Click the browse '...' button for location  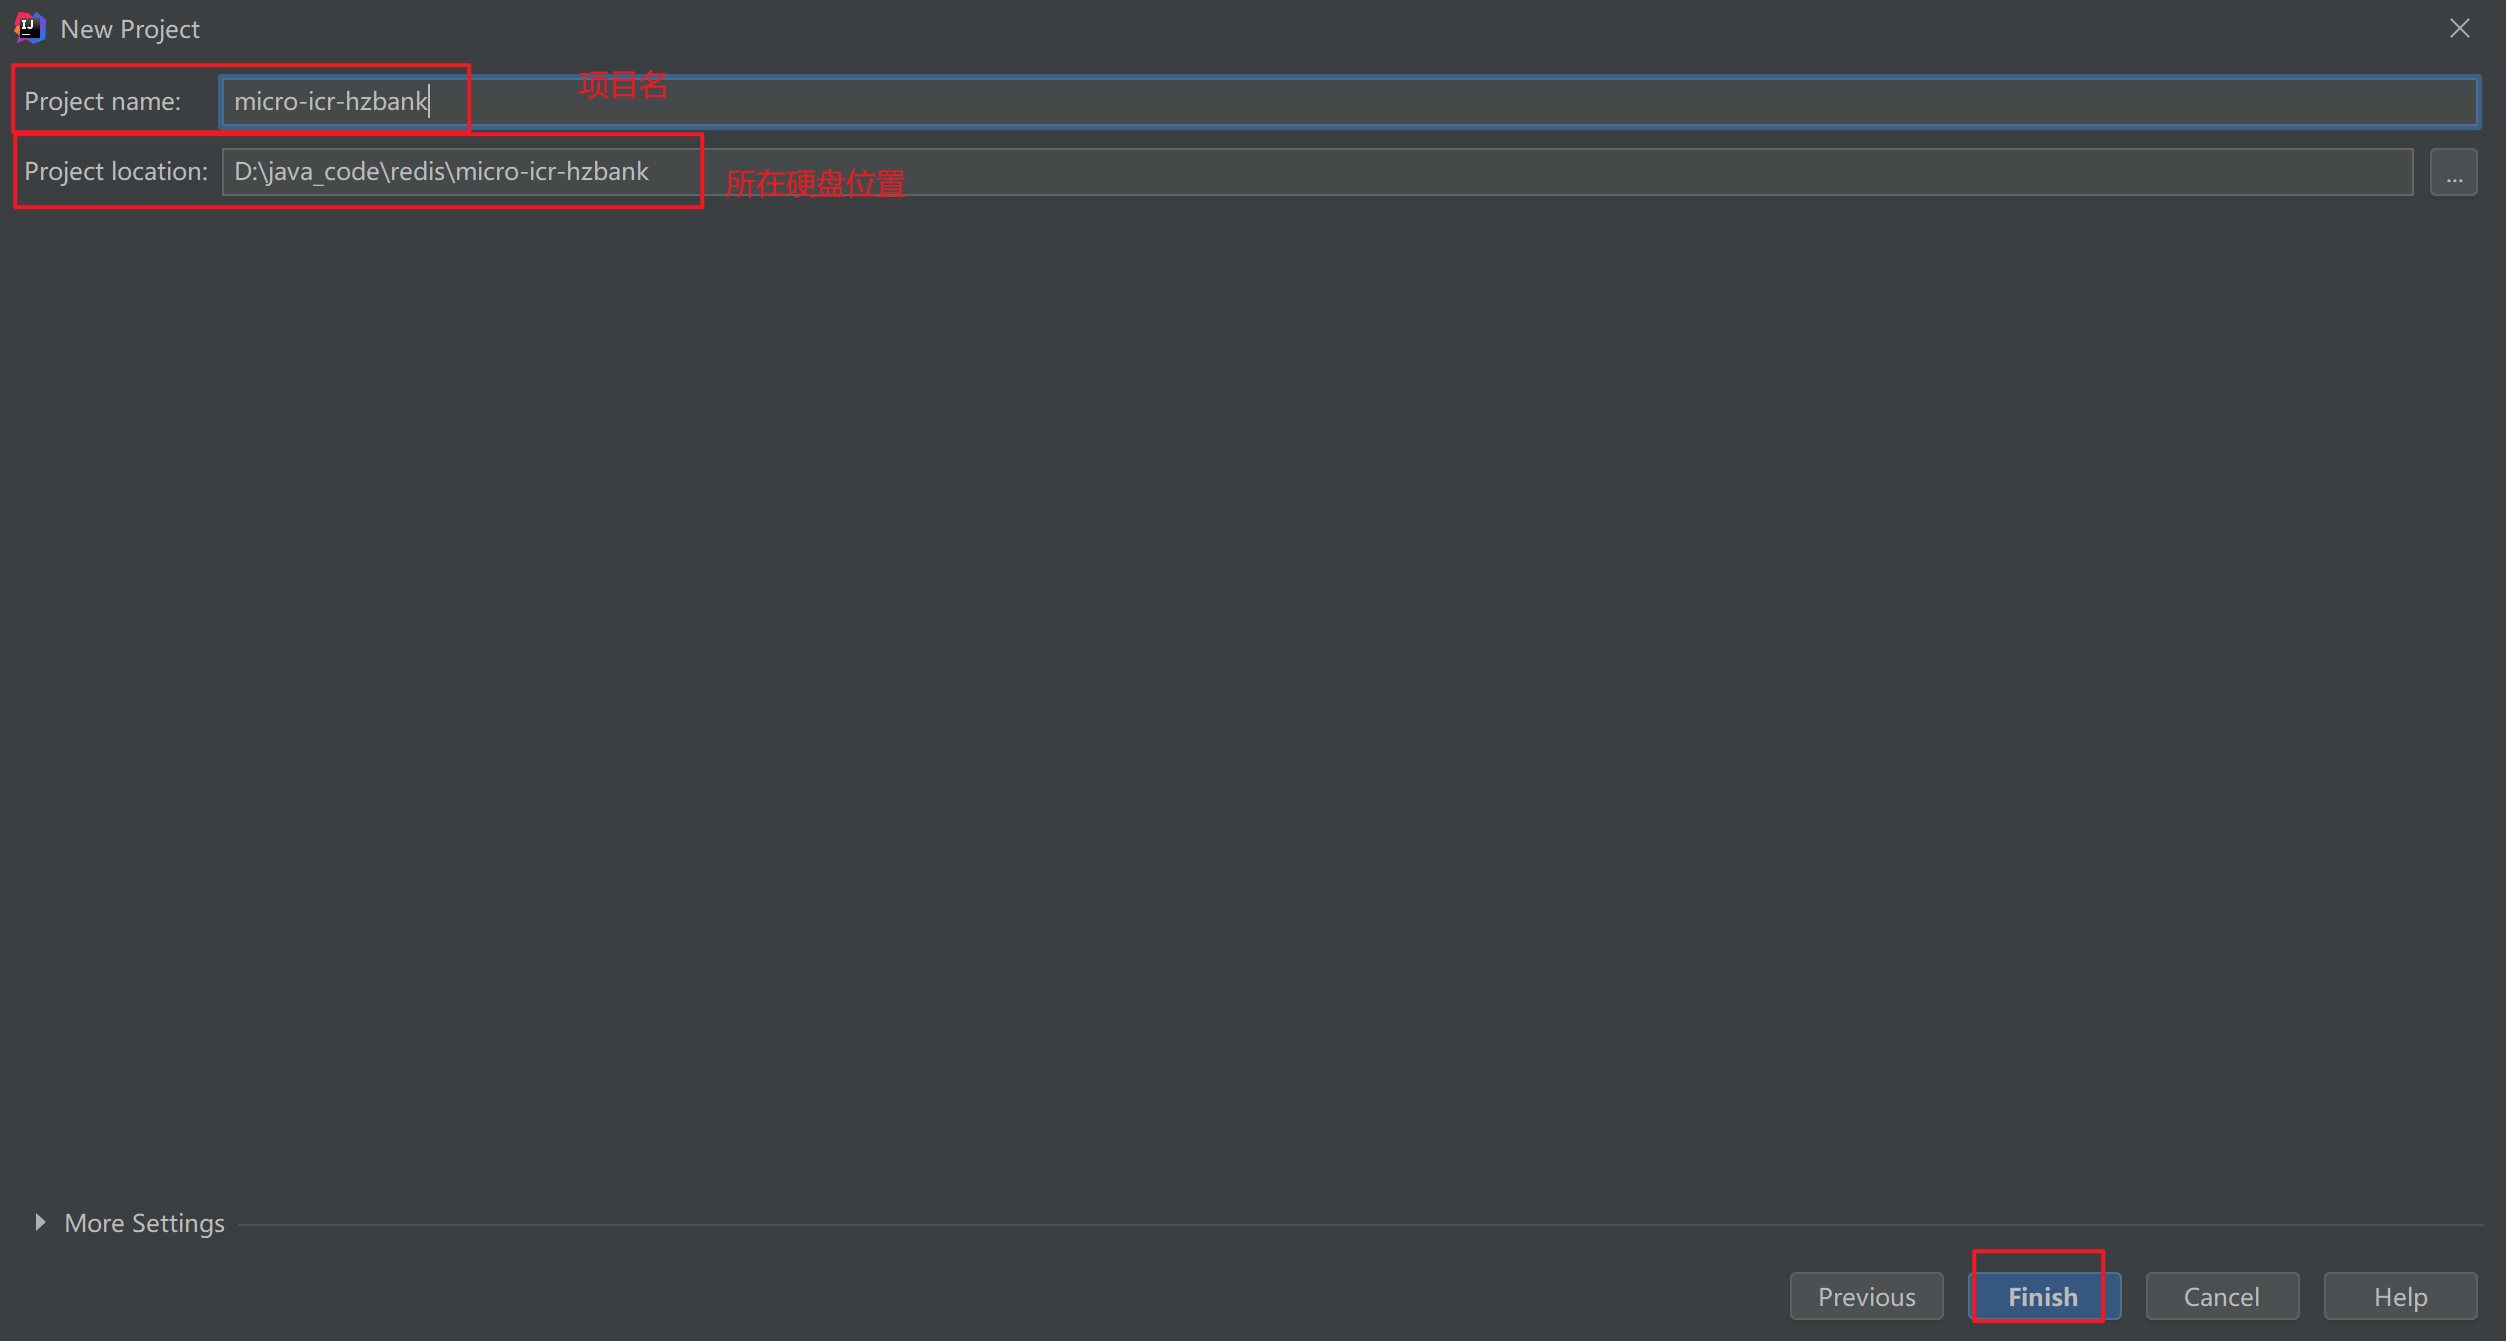click(2453, 173)
